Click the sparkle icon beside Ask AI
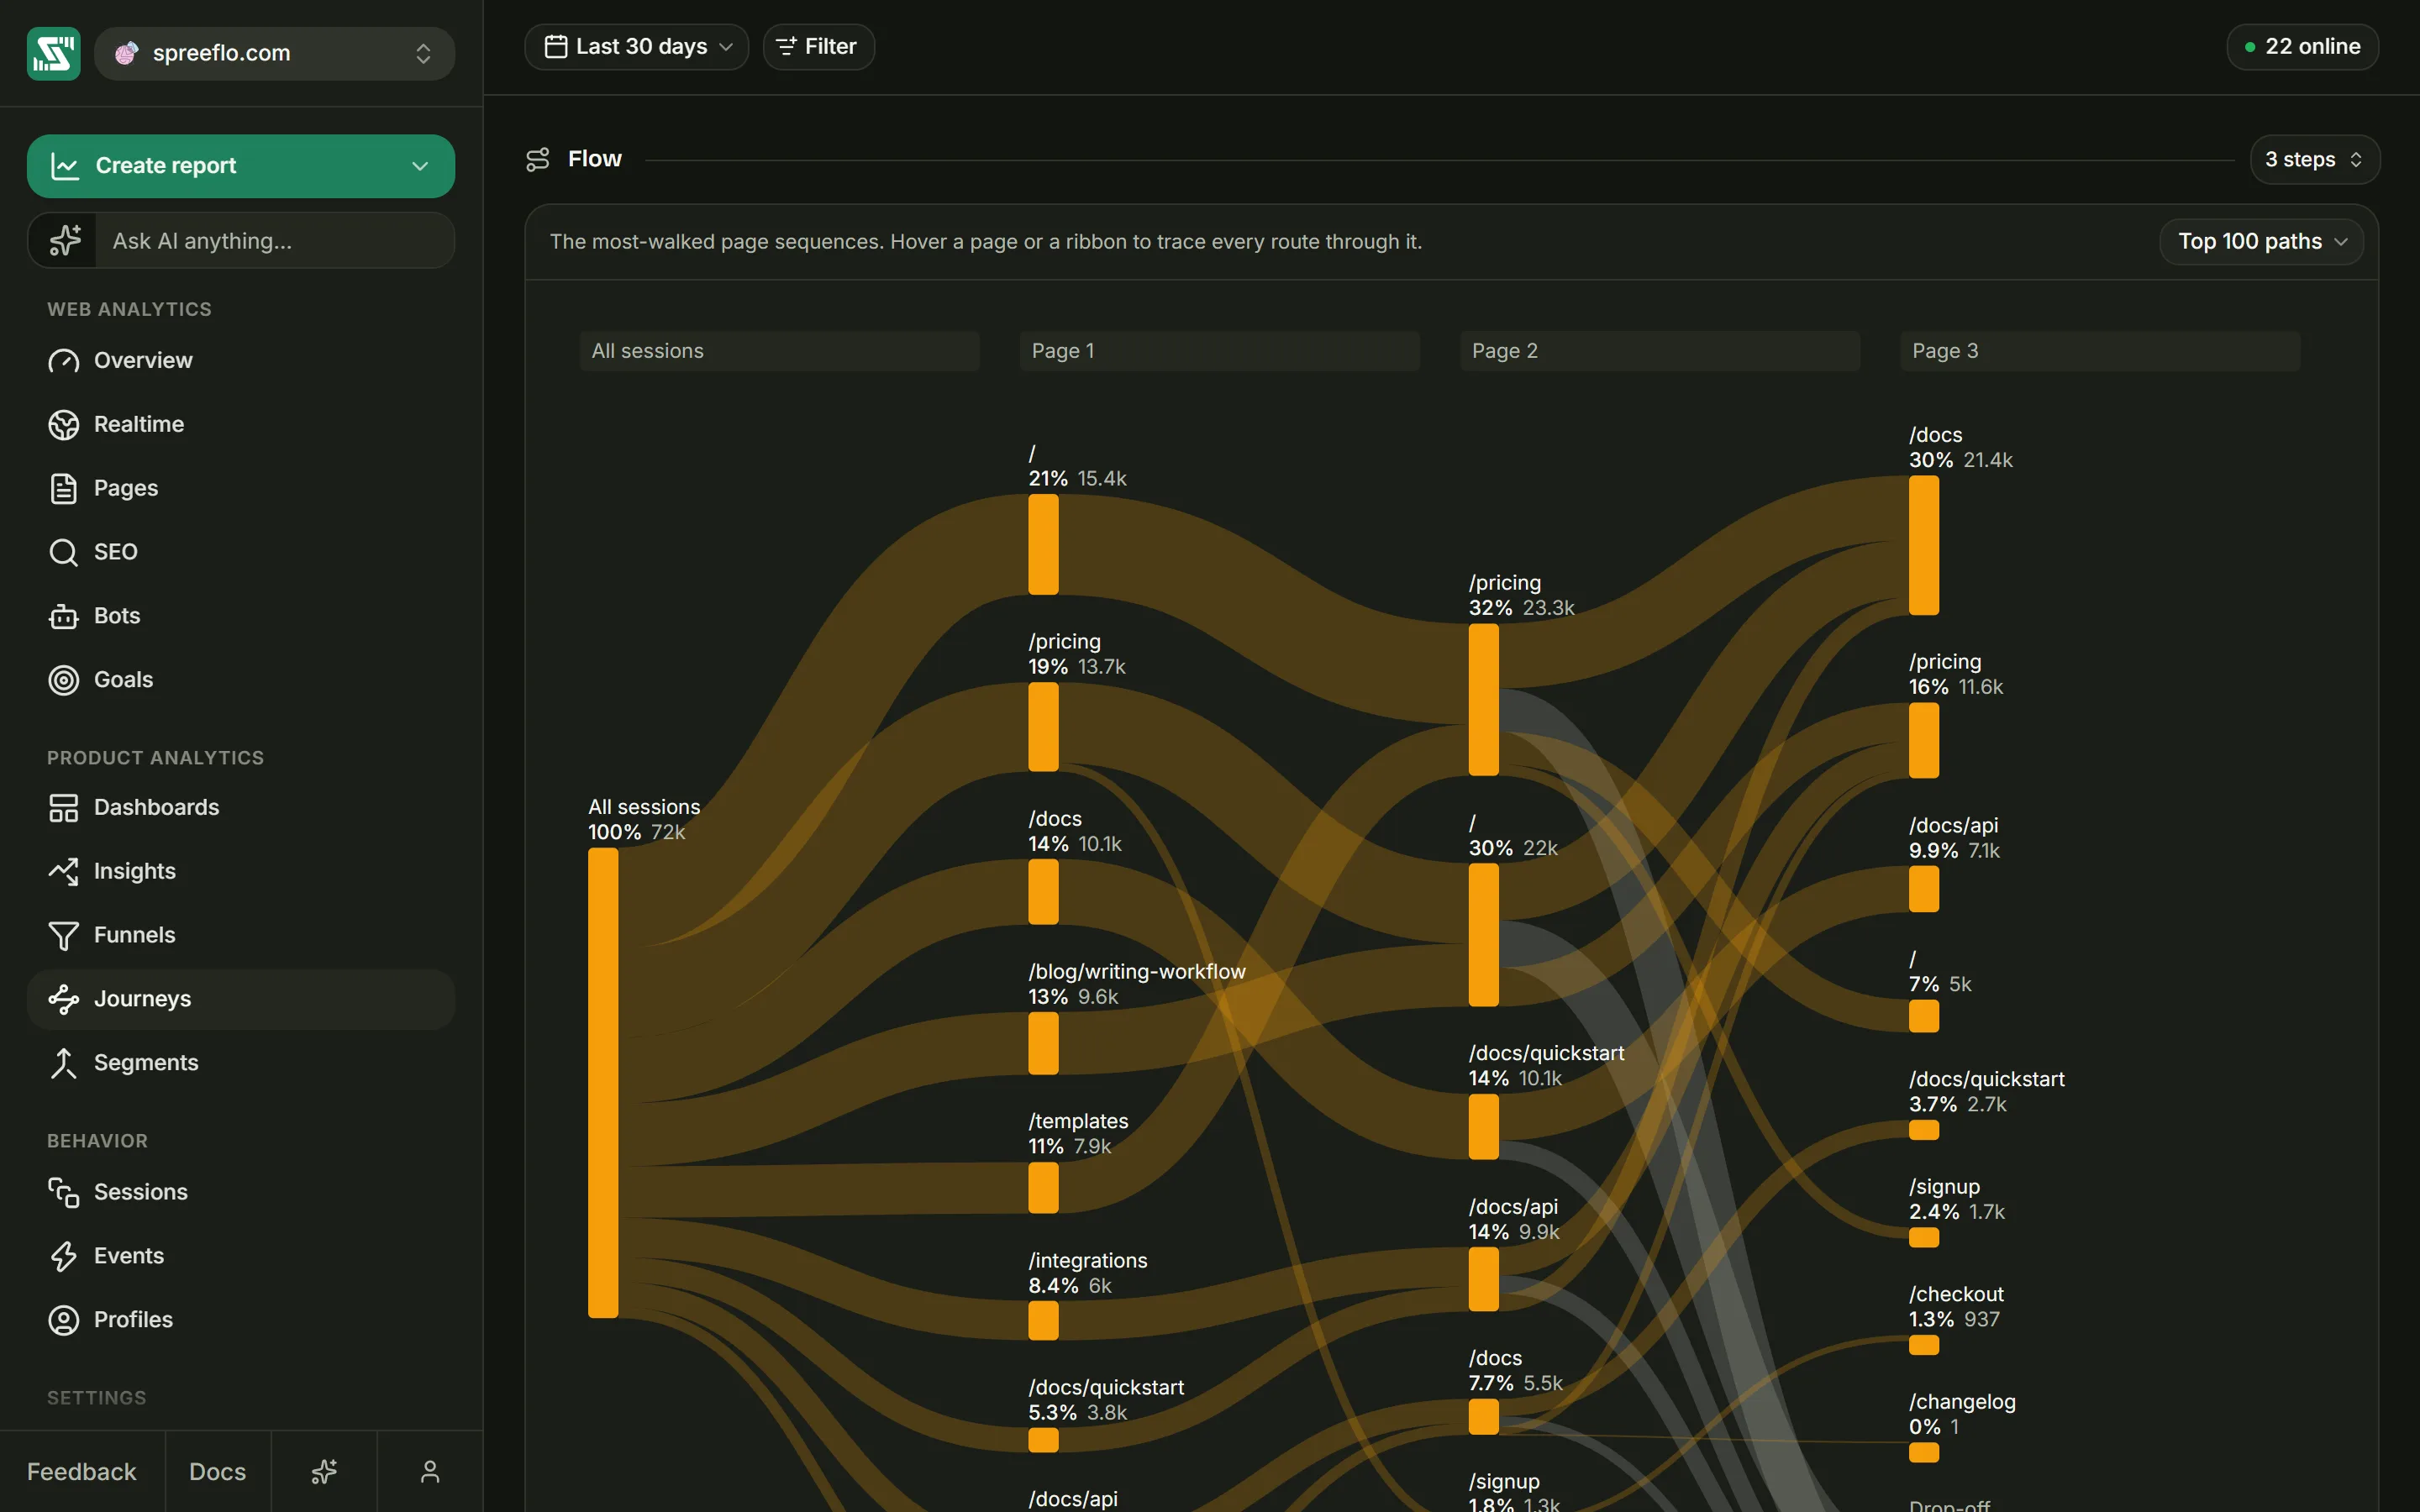This screenshot has height=1512, width=2420. [65, 240]
